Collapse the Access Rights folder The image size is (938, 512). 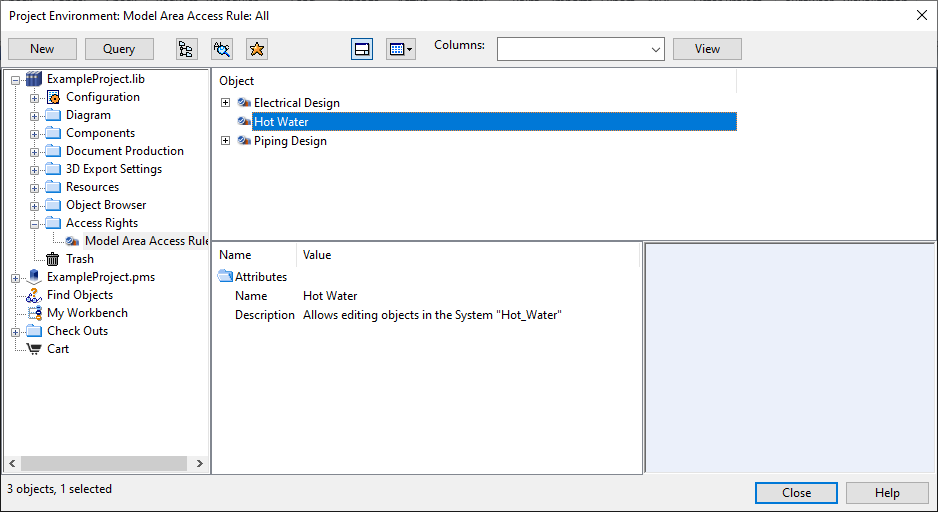click(x=34, y=223)
